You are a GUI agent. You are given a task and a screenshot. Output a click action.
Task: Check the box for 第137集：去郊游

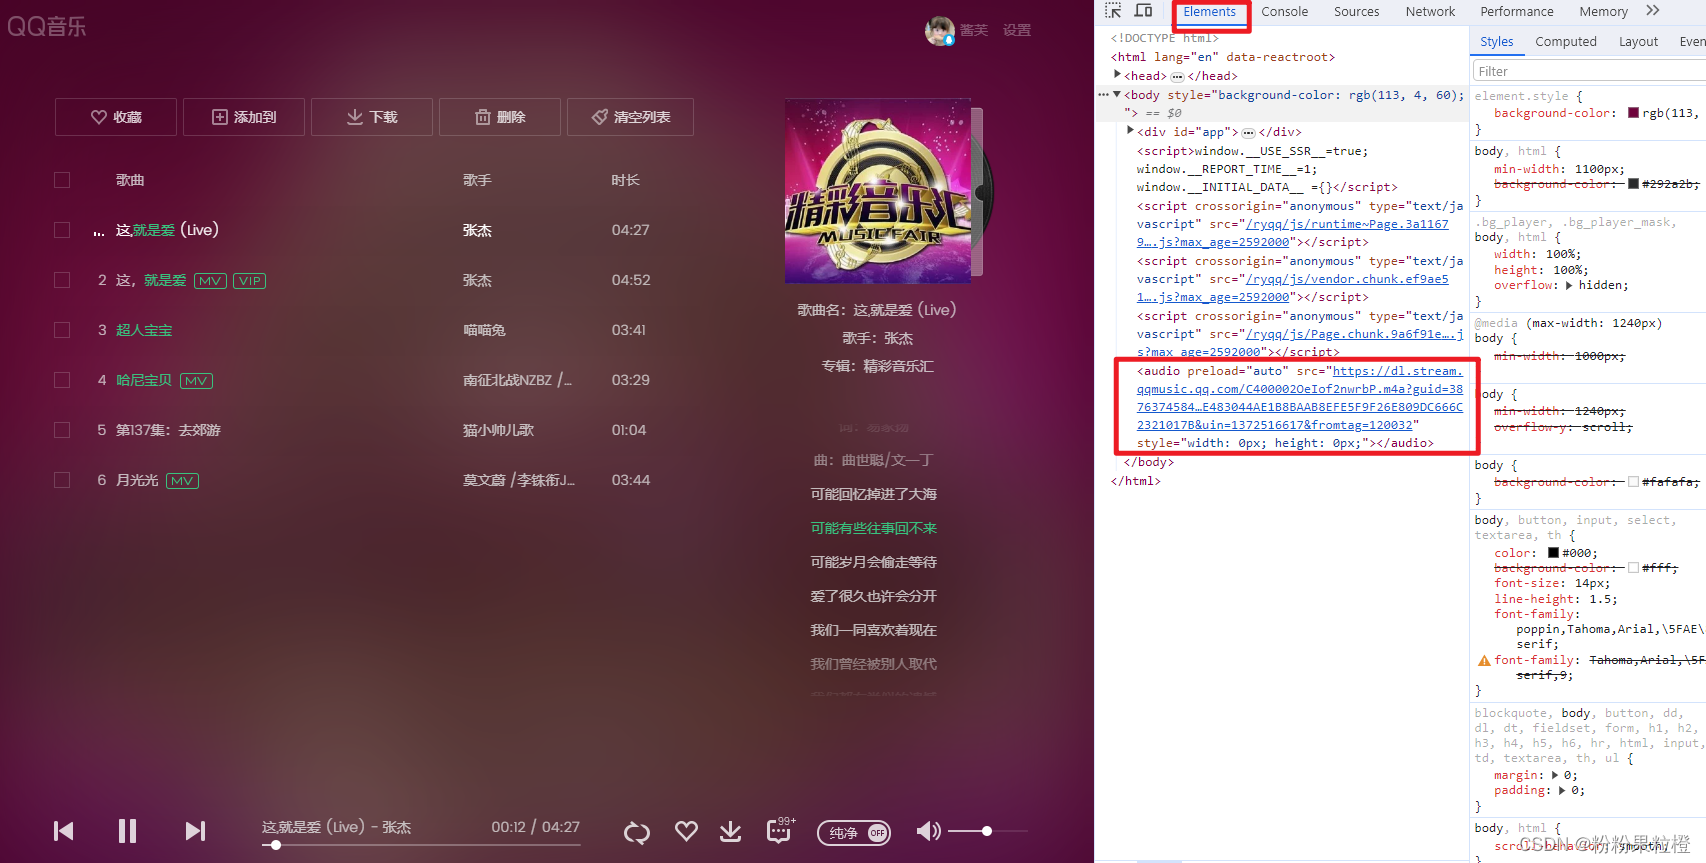tap(62, 430)
